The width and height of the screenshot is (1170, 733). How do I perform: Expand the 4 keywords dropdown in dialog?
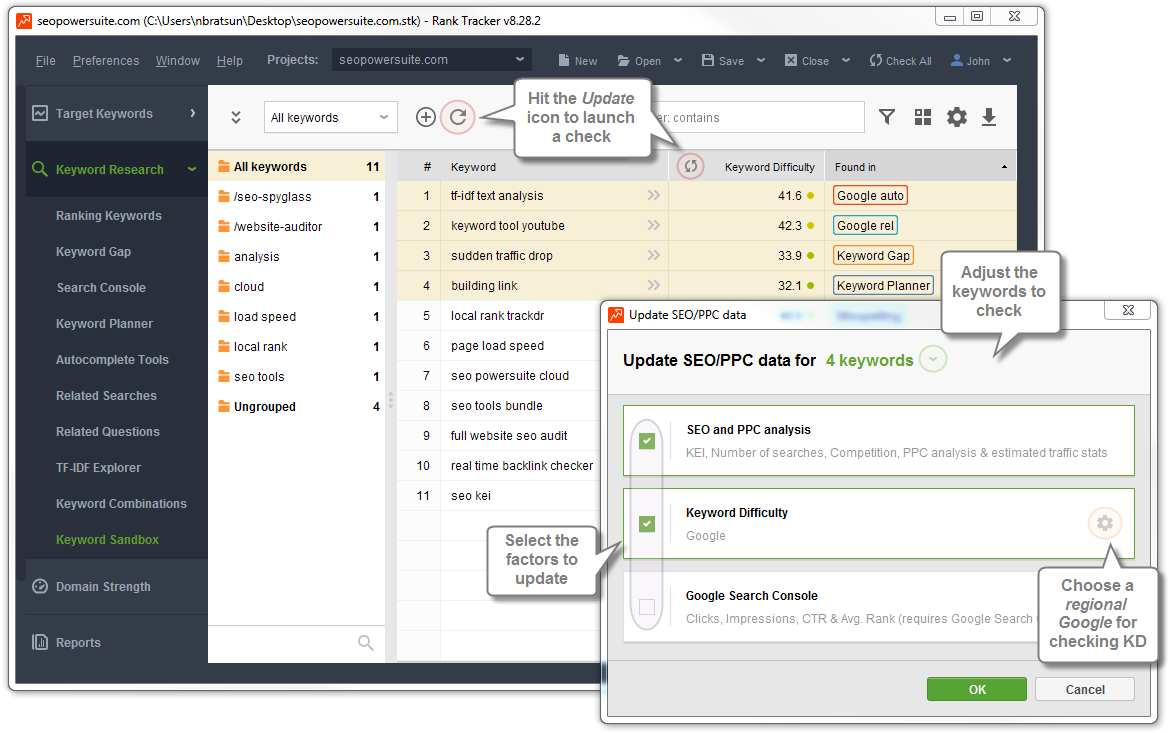click(933, 360)
